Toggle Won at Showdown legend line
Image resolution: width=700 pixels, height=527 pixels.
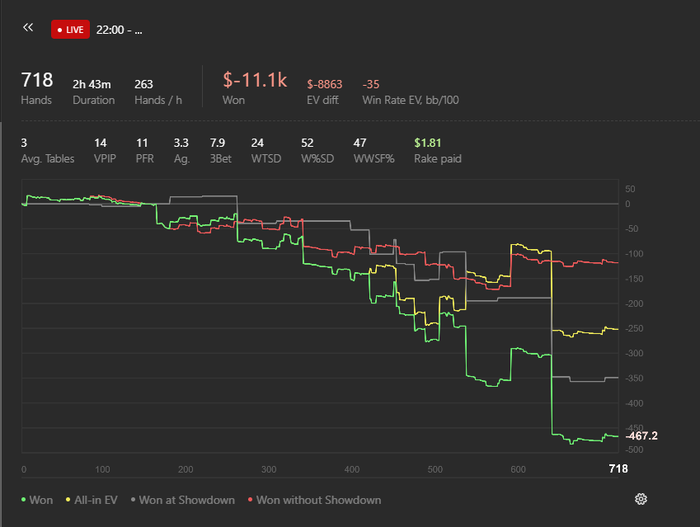(183, 500)
